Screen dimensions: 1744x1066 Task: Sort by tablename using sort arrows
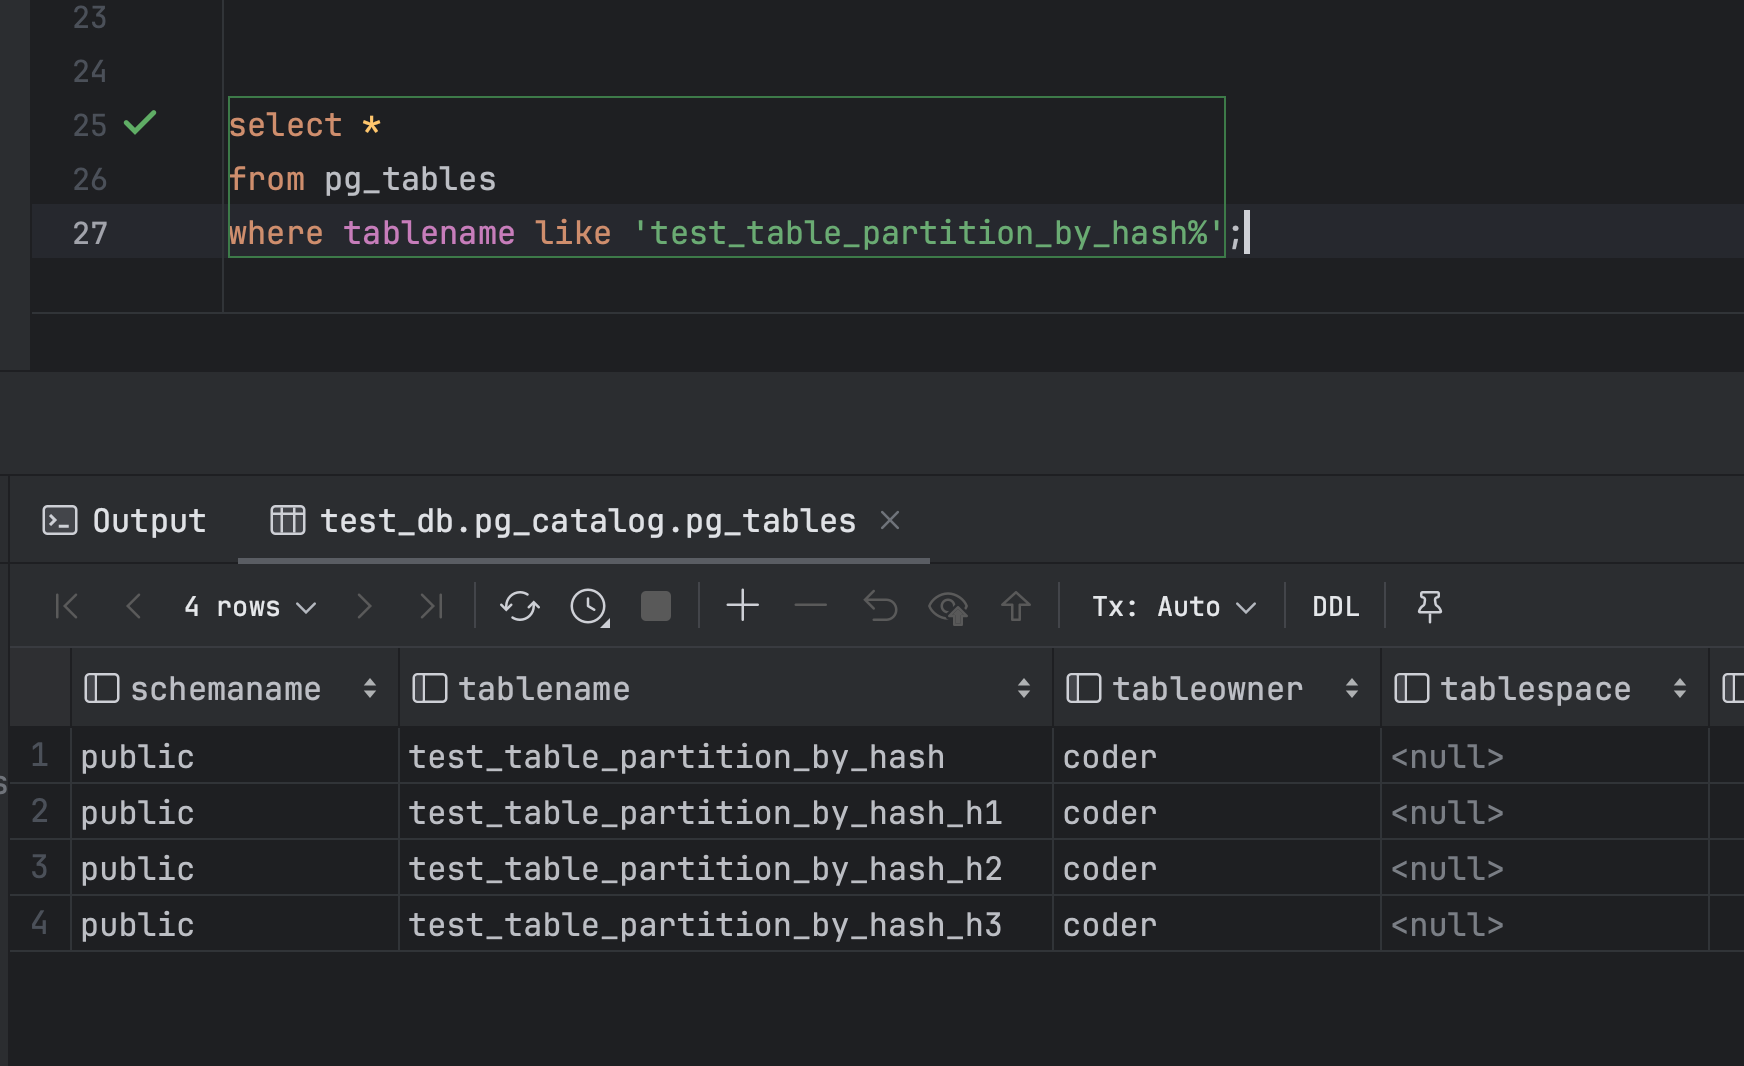(1024, 688)
